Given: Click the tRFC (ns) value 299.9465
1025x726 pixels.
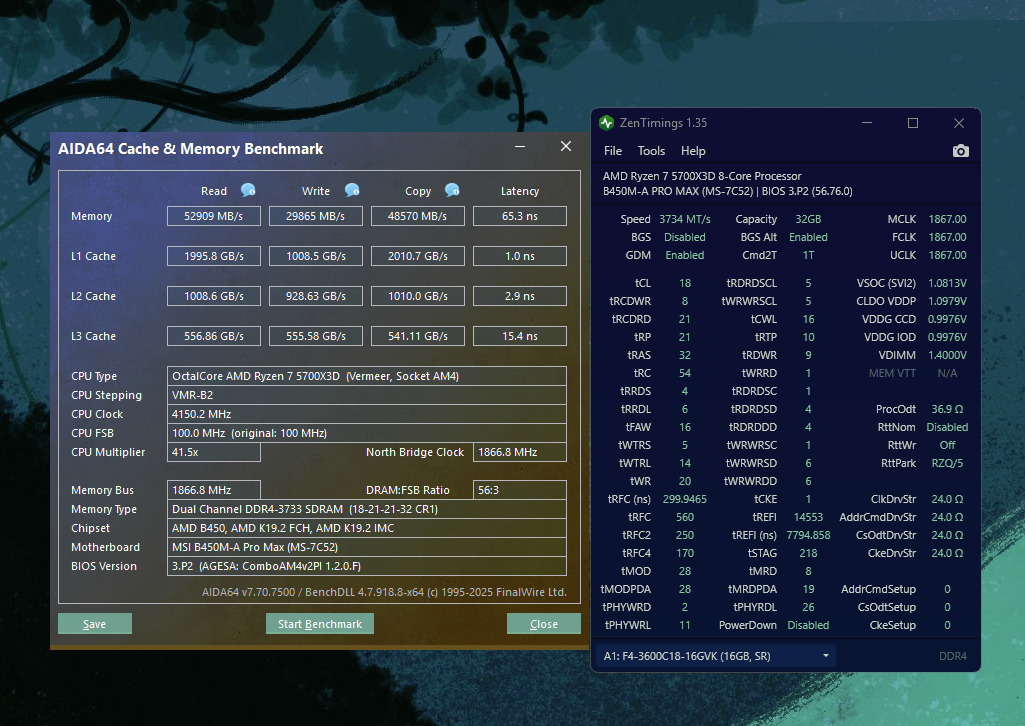Looking at the screenshot, I should (684, 499).
